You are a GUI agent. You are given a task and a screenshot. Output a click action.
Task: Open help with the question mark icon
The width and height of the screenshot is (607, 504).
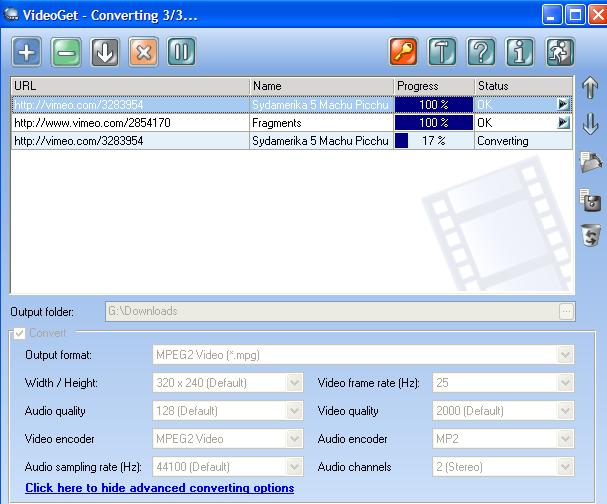pyautogui.click(x=481, y=52)
